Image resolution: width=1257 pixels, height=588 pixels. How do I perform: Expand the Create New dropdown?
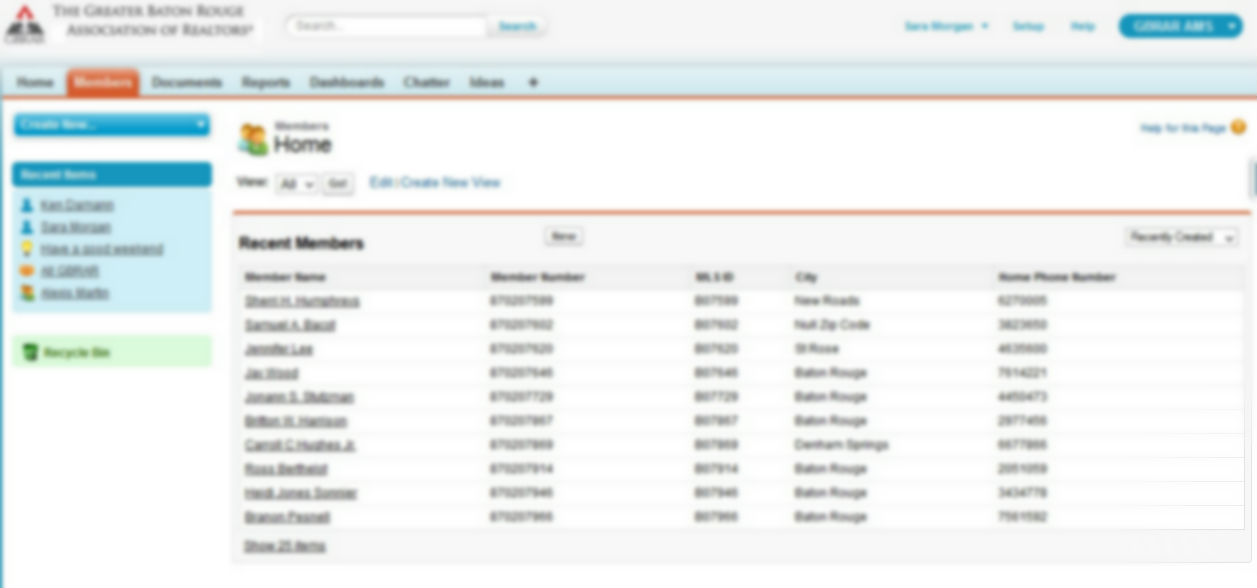click(x=111, y=124)
